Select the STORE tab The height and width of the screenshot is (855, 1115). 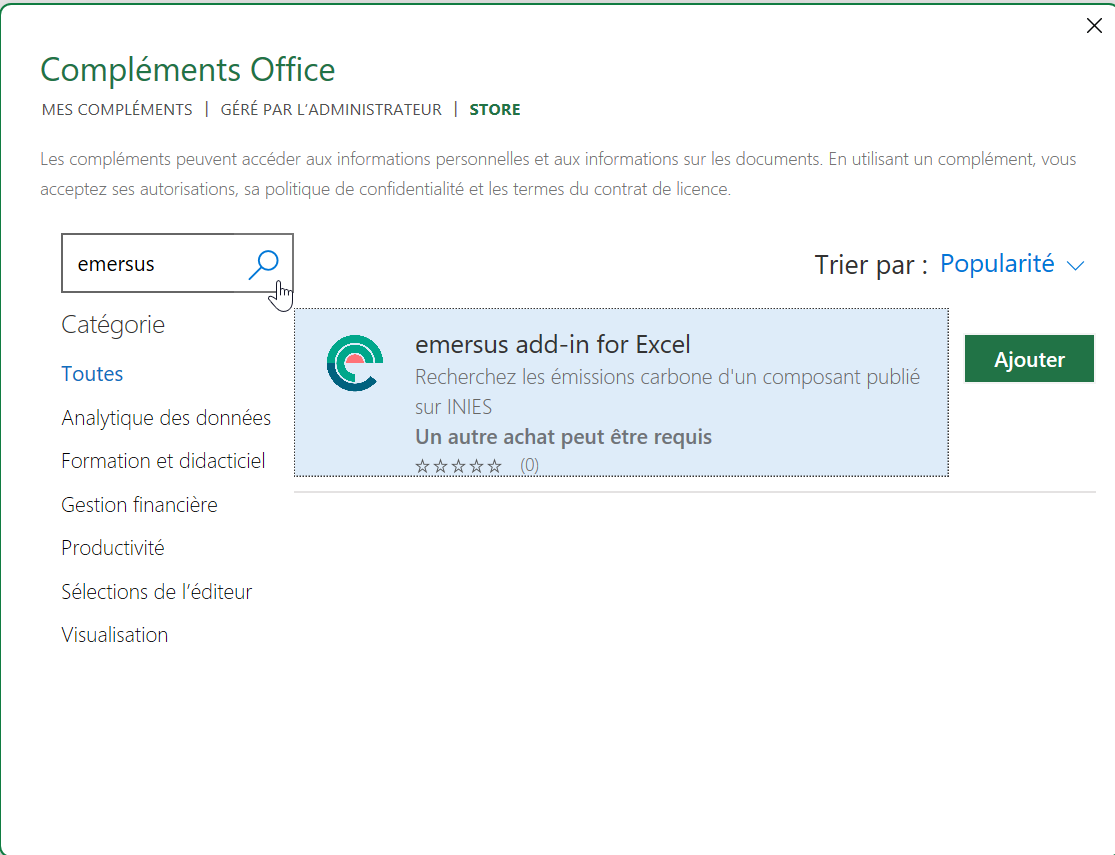point(495,110)
